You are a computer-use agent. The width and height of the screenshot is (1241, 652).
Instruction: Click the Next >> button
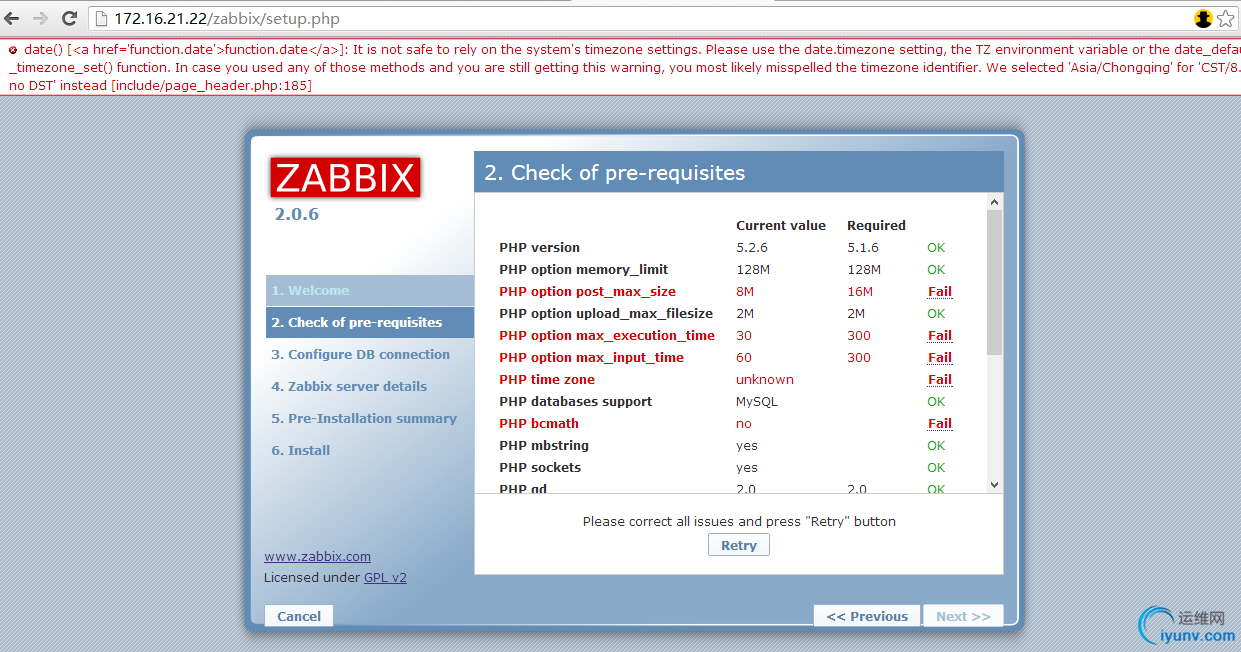[963, 616]
